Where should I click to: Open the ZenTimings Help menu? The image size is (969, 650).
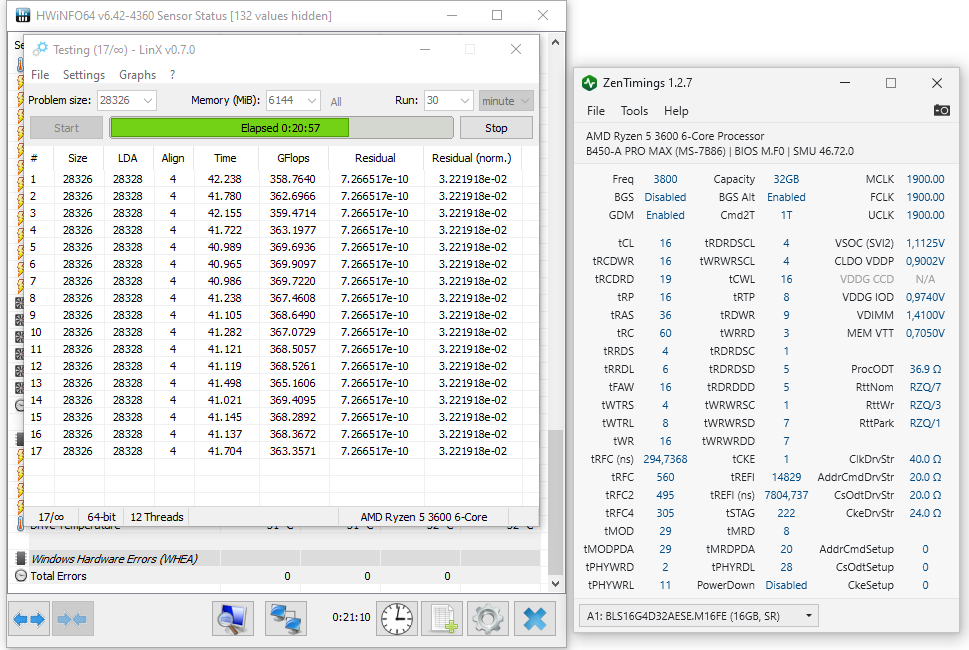click(x=676, y=111)
